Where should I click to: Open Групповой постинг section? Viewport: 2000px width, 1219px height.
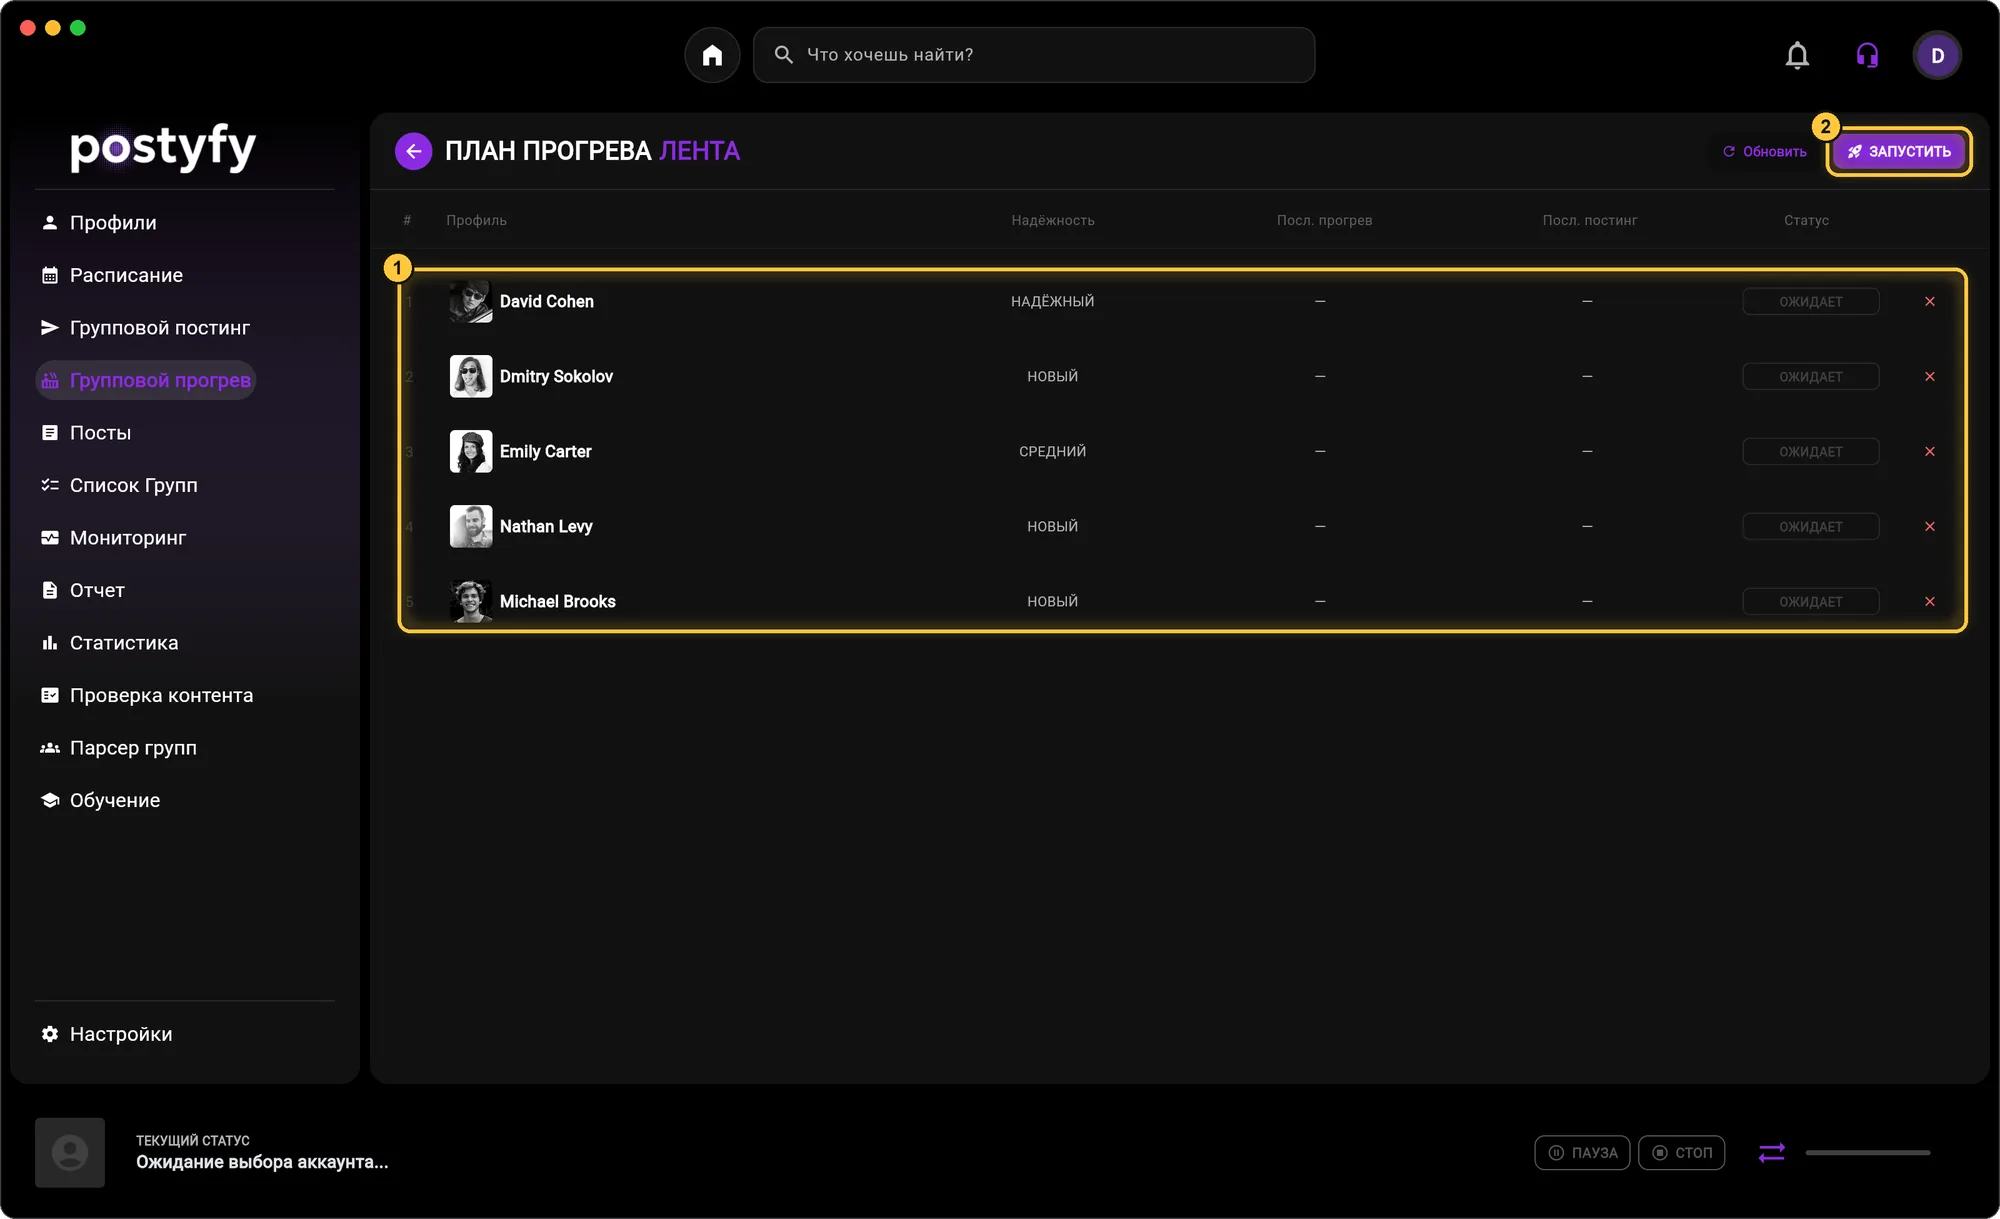(x=145, y=327)
